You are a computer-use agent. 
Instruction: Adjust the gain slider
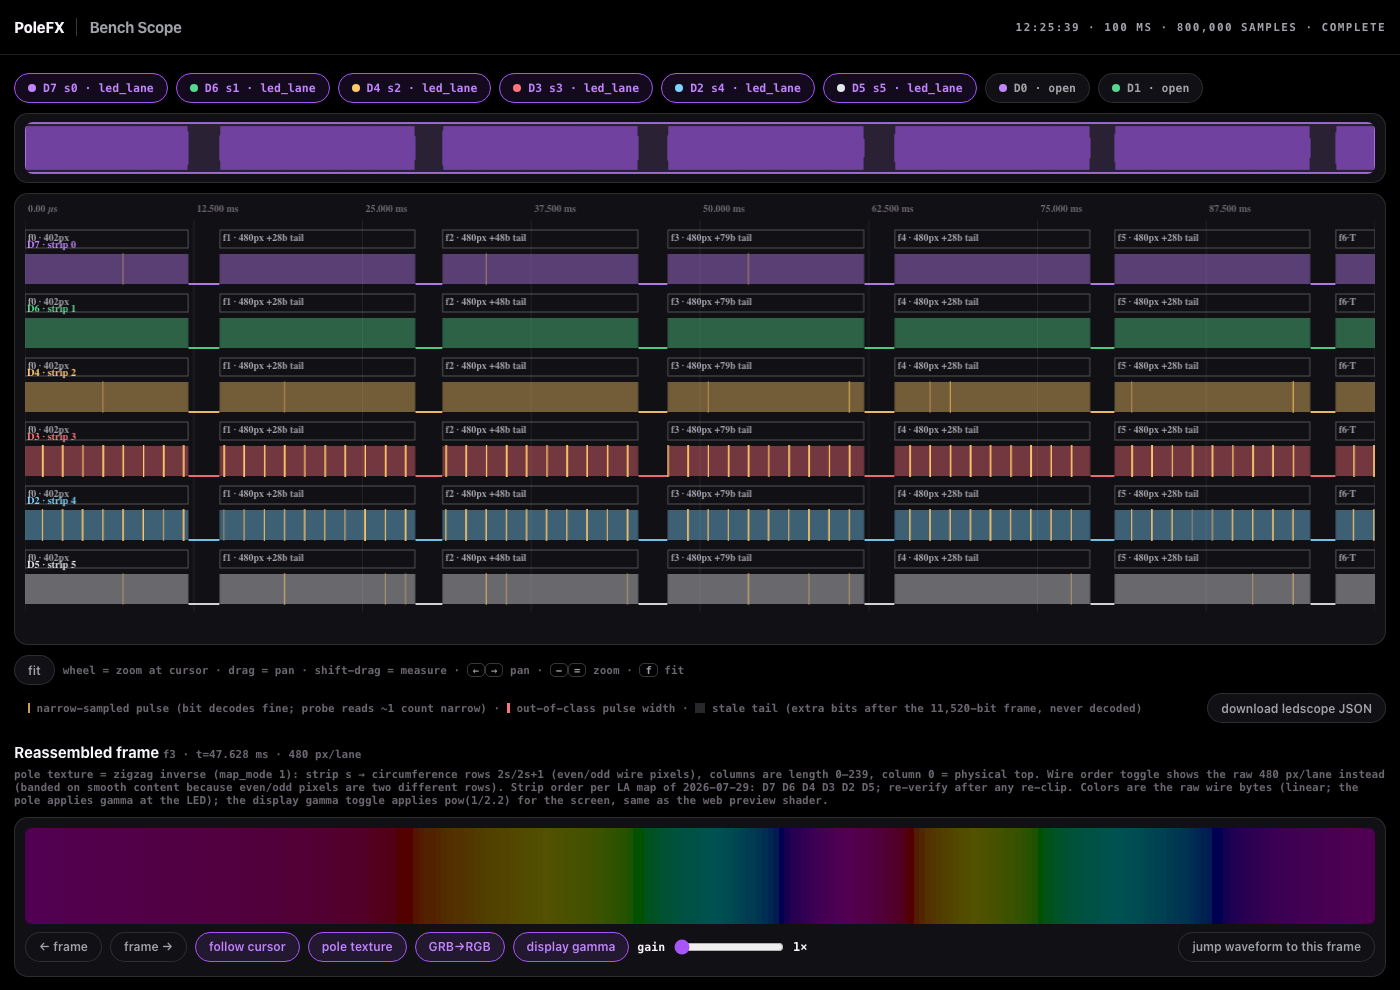[729, 947]
